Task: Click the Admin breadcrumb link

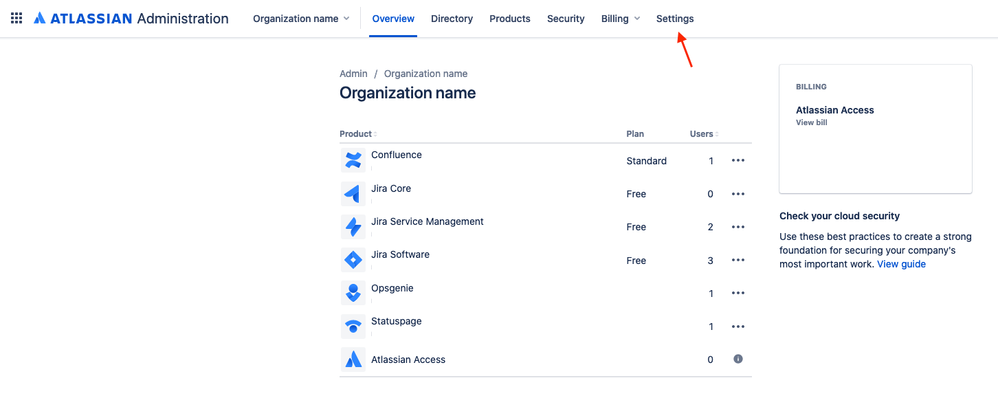Action: (x=353, y=74)
